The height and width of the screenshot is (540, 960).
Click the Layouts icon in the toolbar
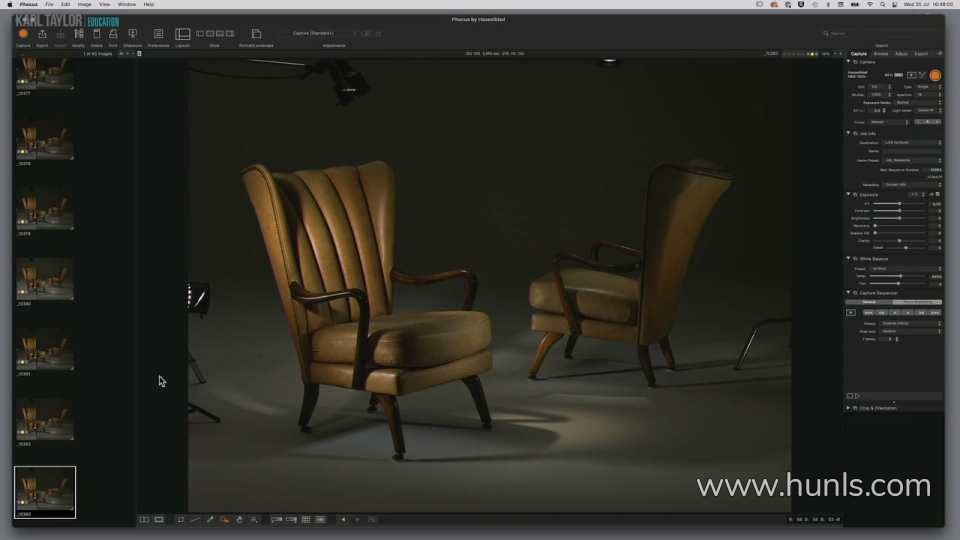point(182,34)
